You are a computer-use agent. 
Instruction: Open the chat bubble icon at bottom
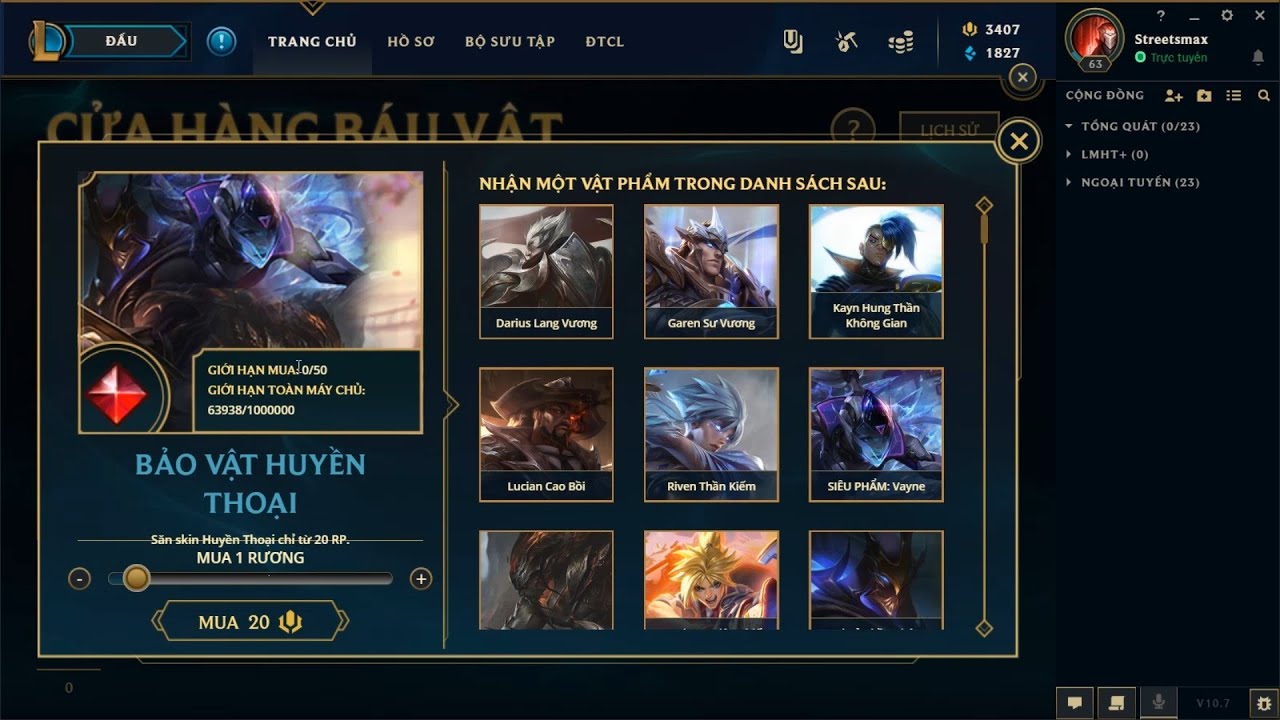(x=1075, y=702)
